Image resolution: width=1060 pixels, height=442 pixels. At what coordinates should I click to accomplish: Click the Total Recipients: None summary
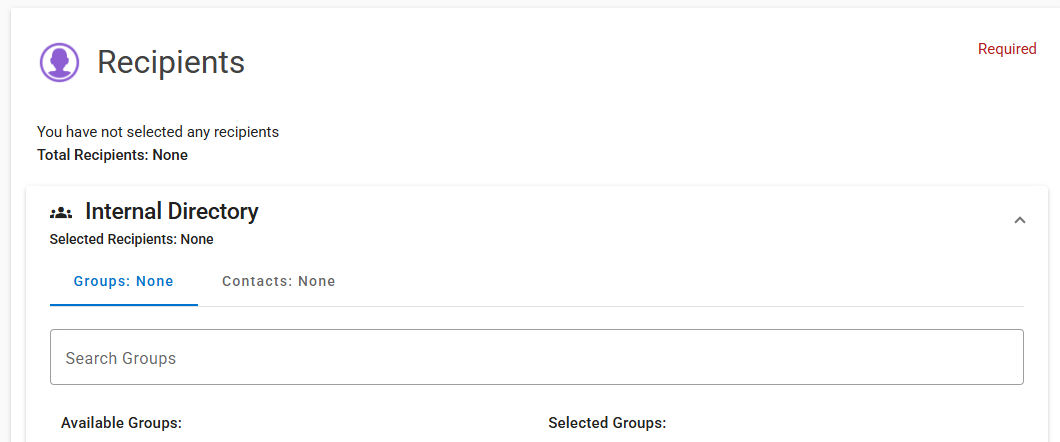click(x=112, y=155)
